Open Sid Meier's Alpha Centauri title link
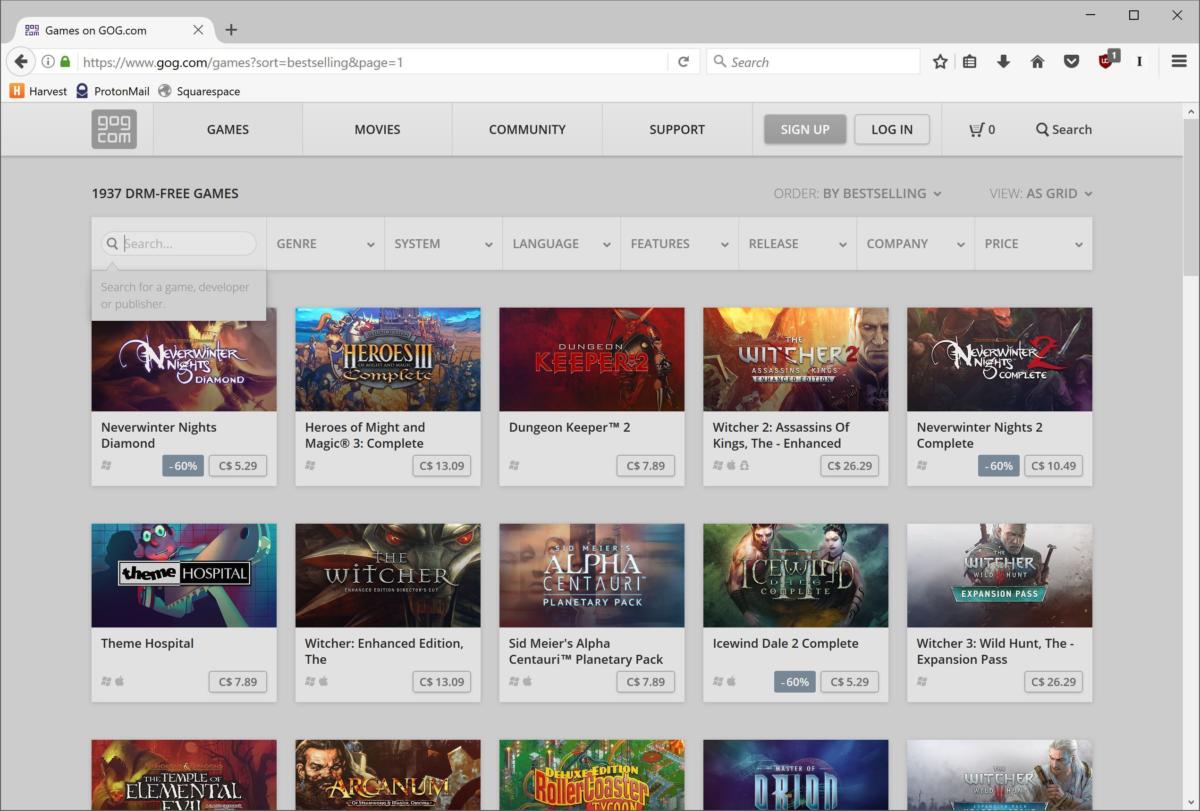The width and height of the screenshot is (1200, 811). tap(586, 651)
